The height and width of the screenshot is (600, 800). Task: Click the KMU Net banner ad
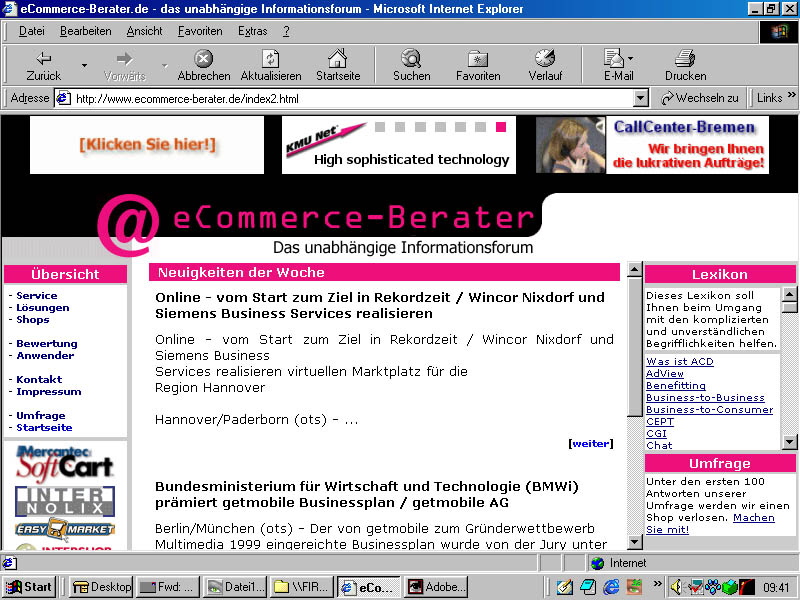(399, 145)
